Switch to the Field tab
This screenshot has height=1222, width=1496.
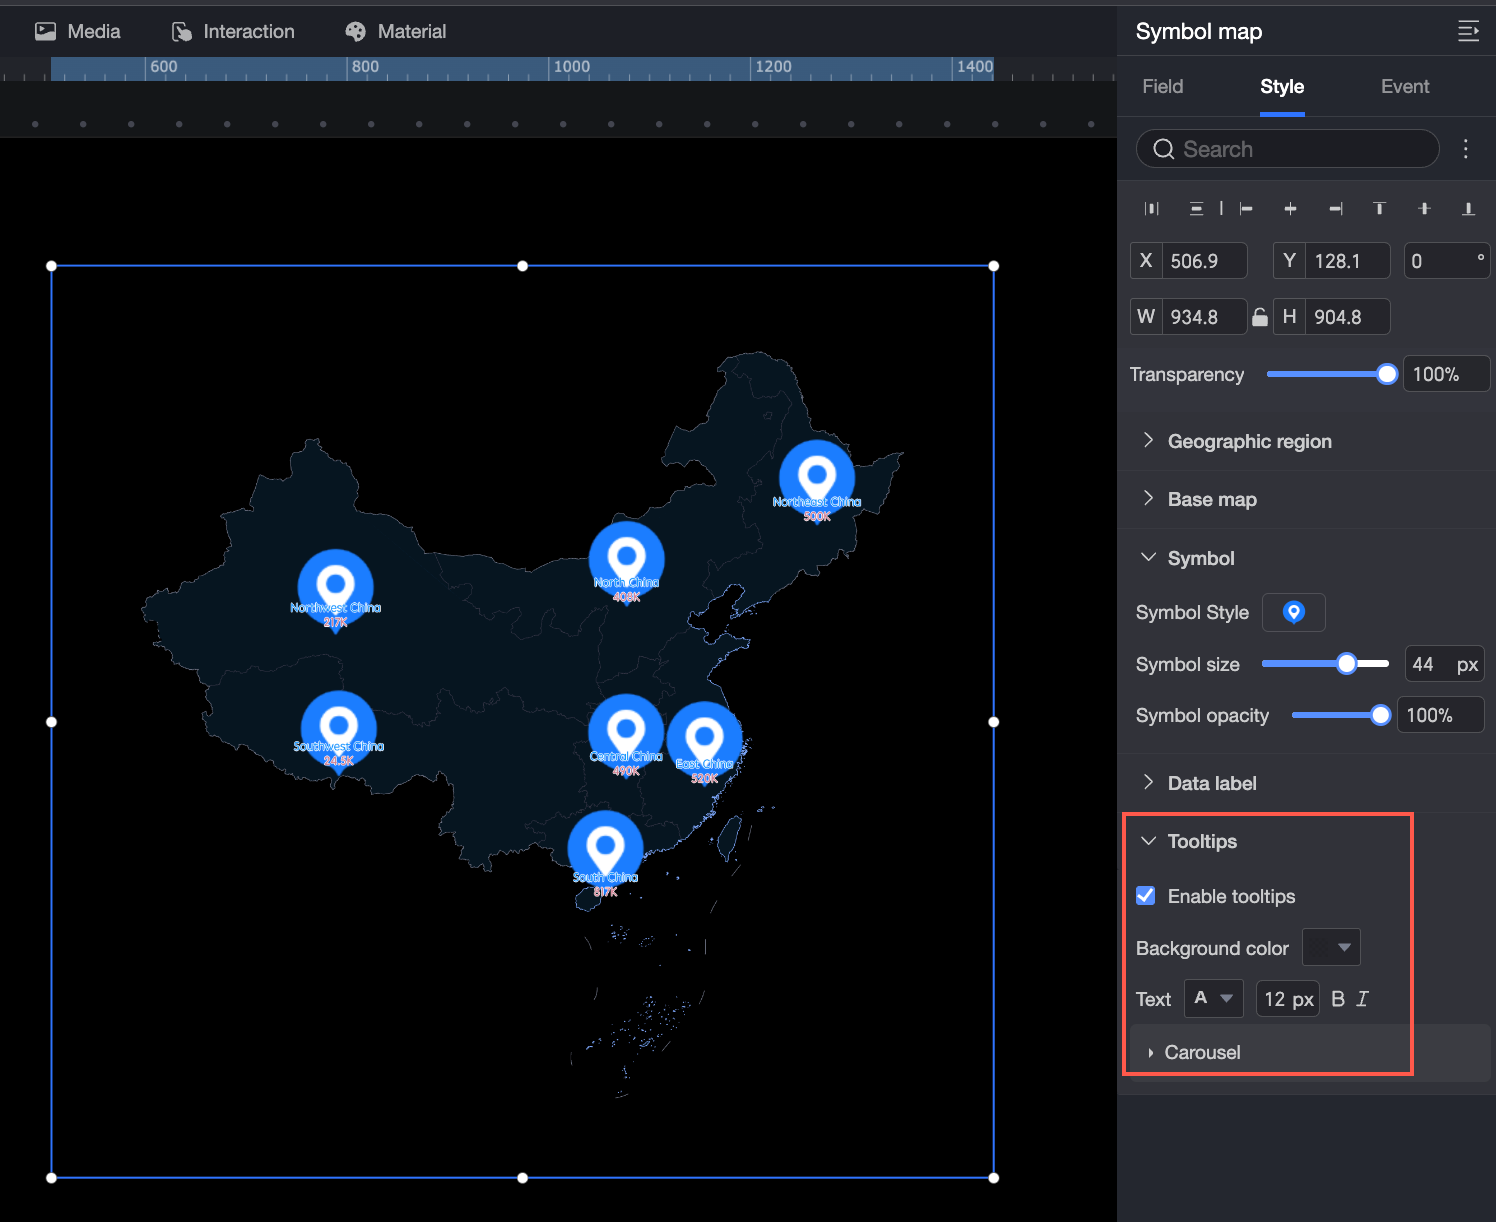click(x=1163, y=87)
